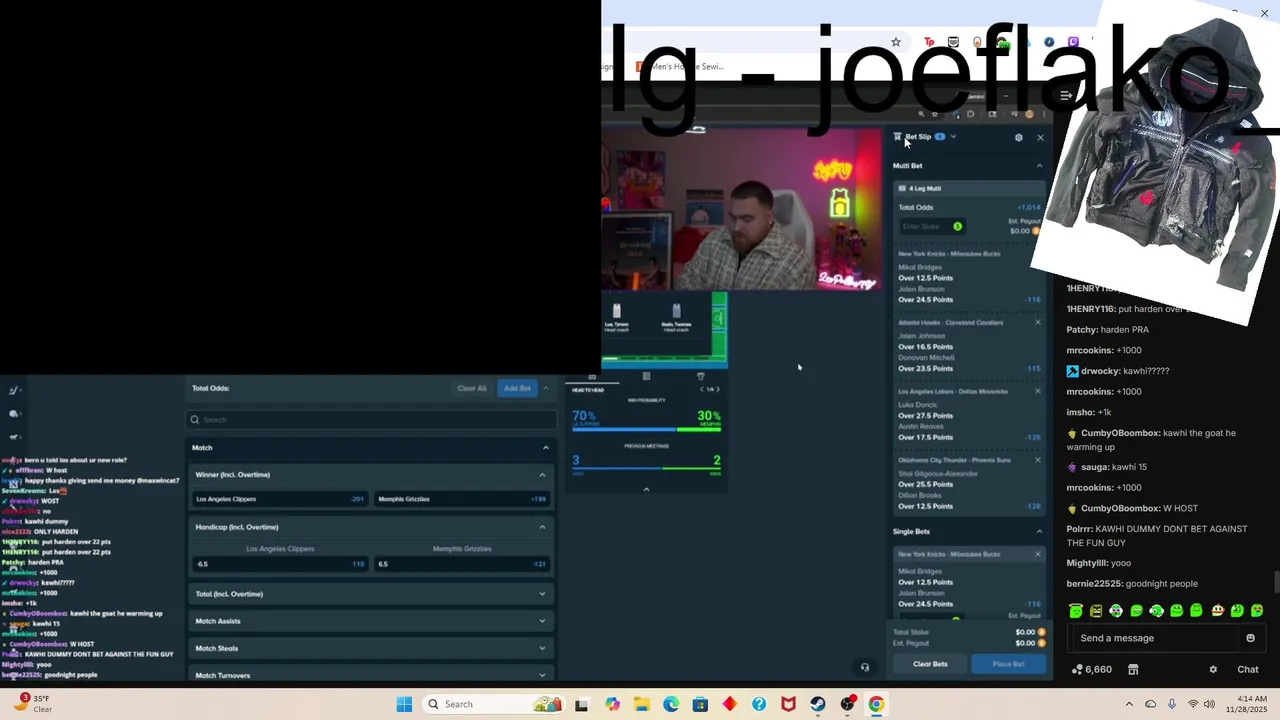1280x720 pixels.
Task: Open the chat emote picker
Action: pos(1250,638)
